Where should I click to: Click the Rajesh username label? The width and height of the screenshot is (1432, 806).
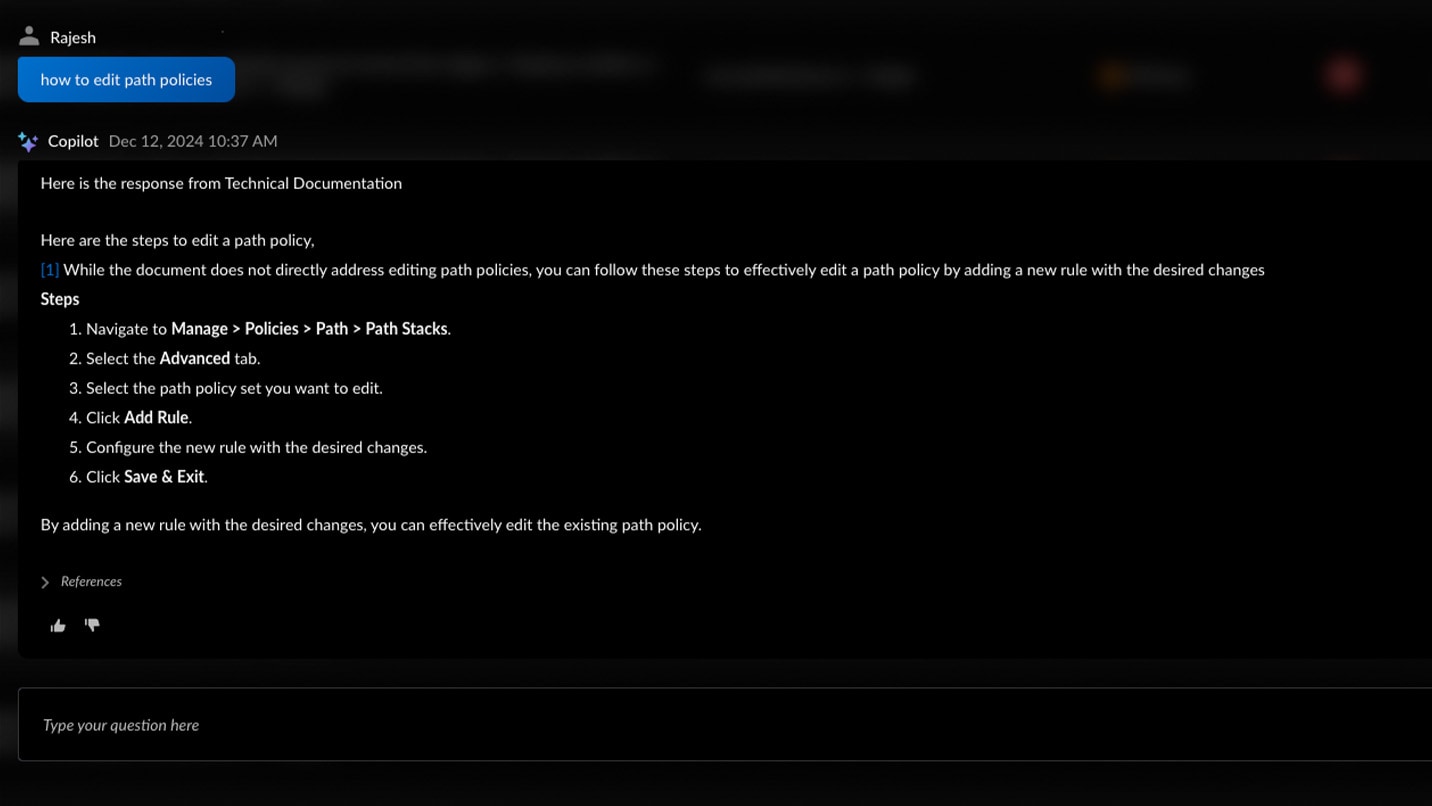[x=73, y=38]
